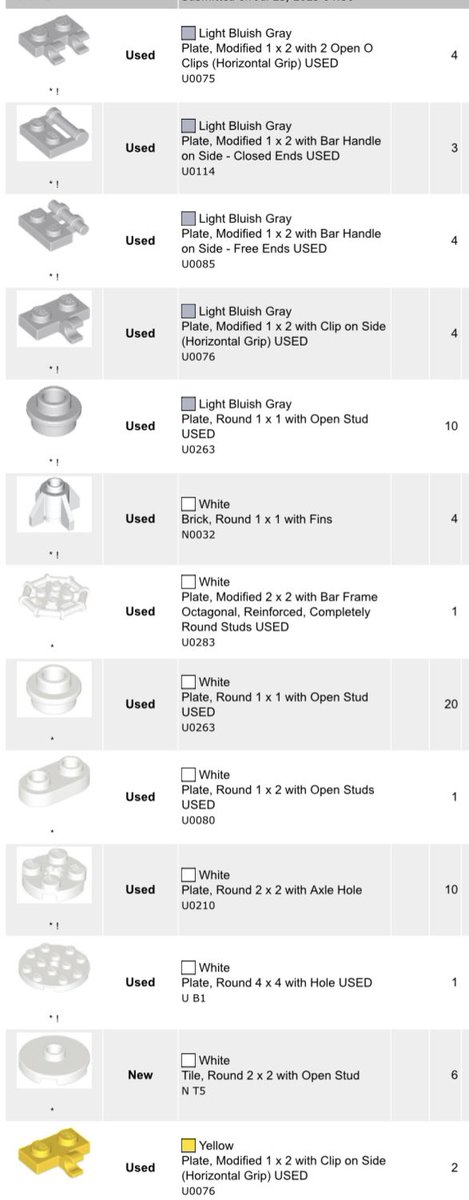This screenshot has height=1200, width=469.
Task: Open Plate, Round 2 x 2 with Axle Hole
Action: coord(272,890)
